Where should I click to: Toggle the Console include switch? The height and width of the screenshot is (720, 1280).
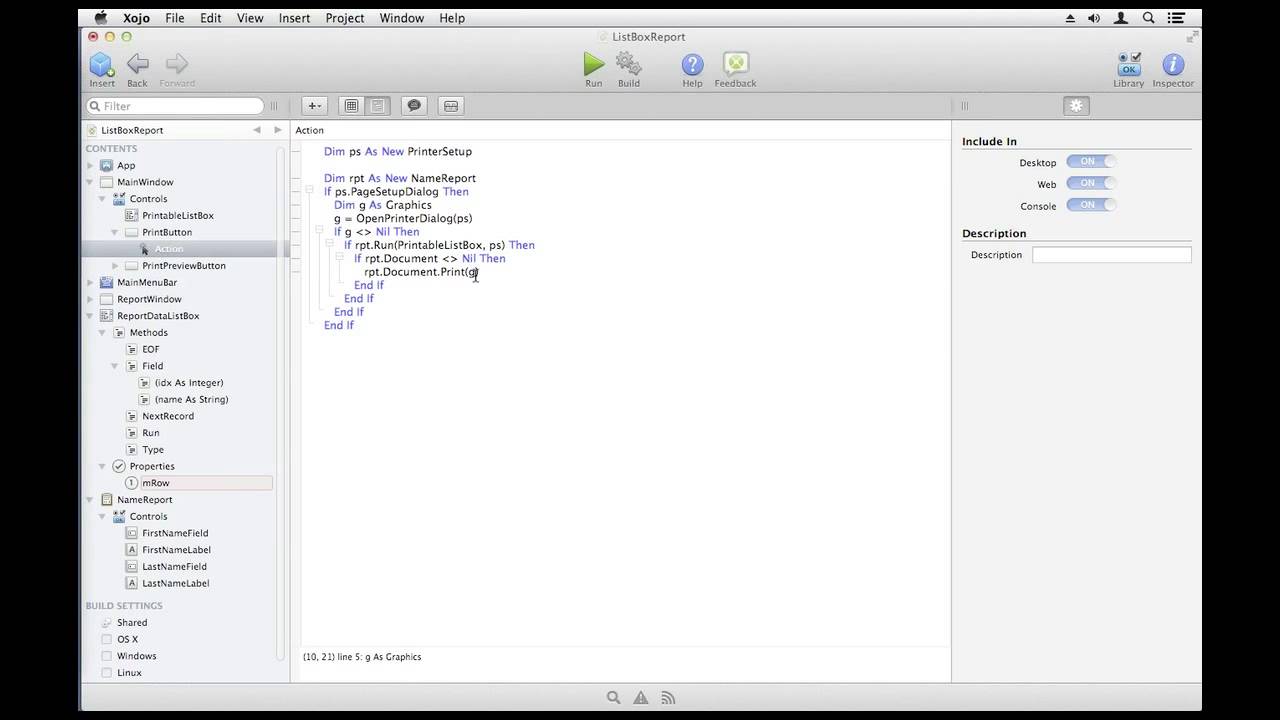[1090, 205]
